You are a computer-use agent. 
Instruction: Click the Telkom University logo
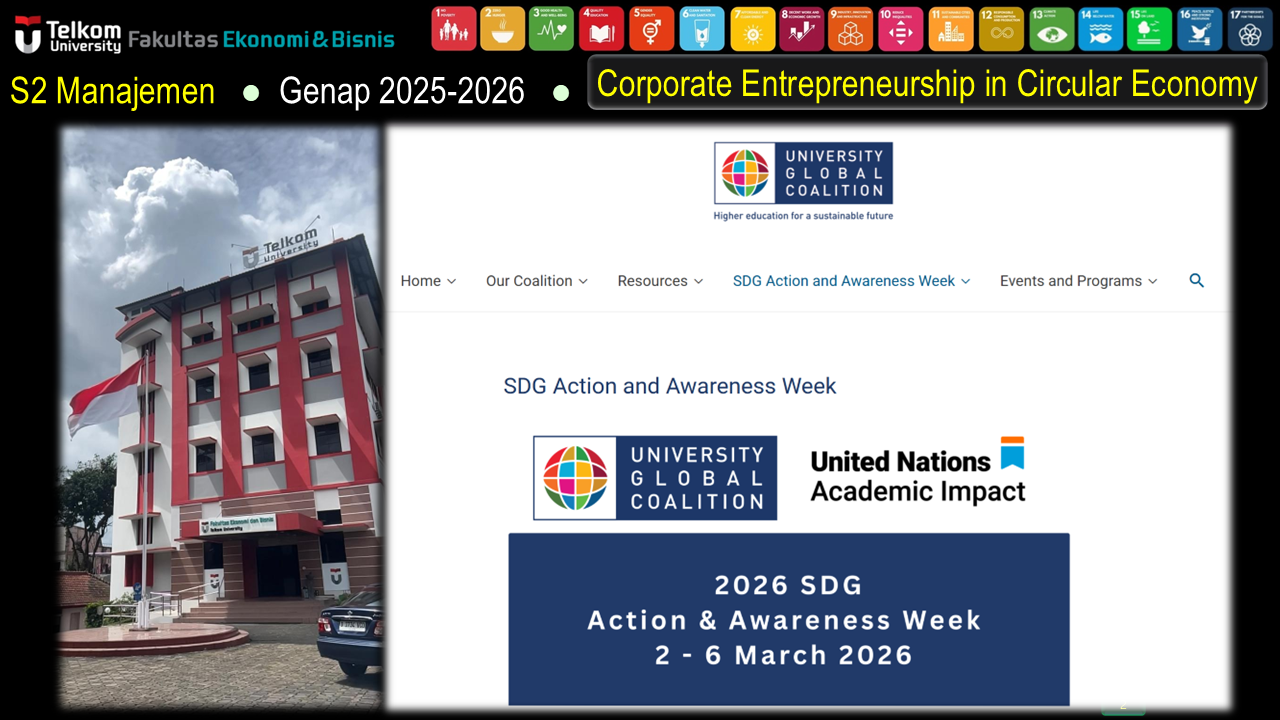(68, 35)
